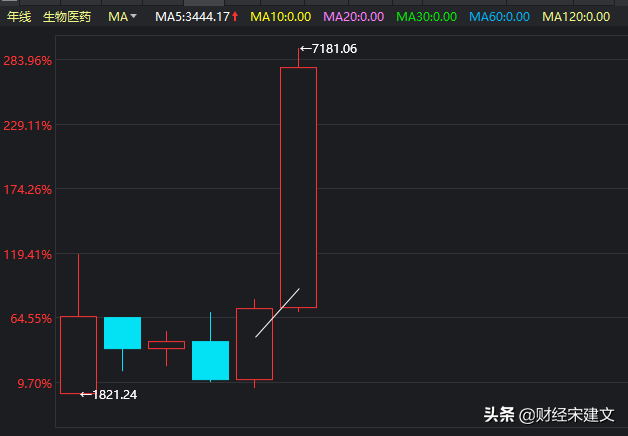Click the 174.26% axis label
Screen dimensions: 628x436
pyautogui.click(x=28, y=190)
